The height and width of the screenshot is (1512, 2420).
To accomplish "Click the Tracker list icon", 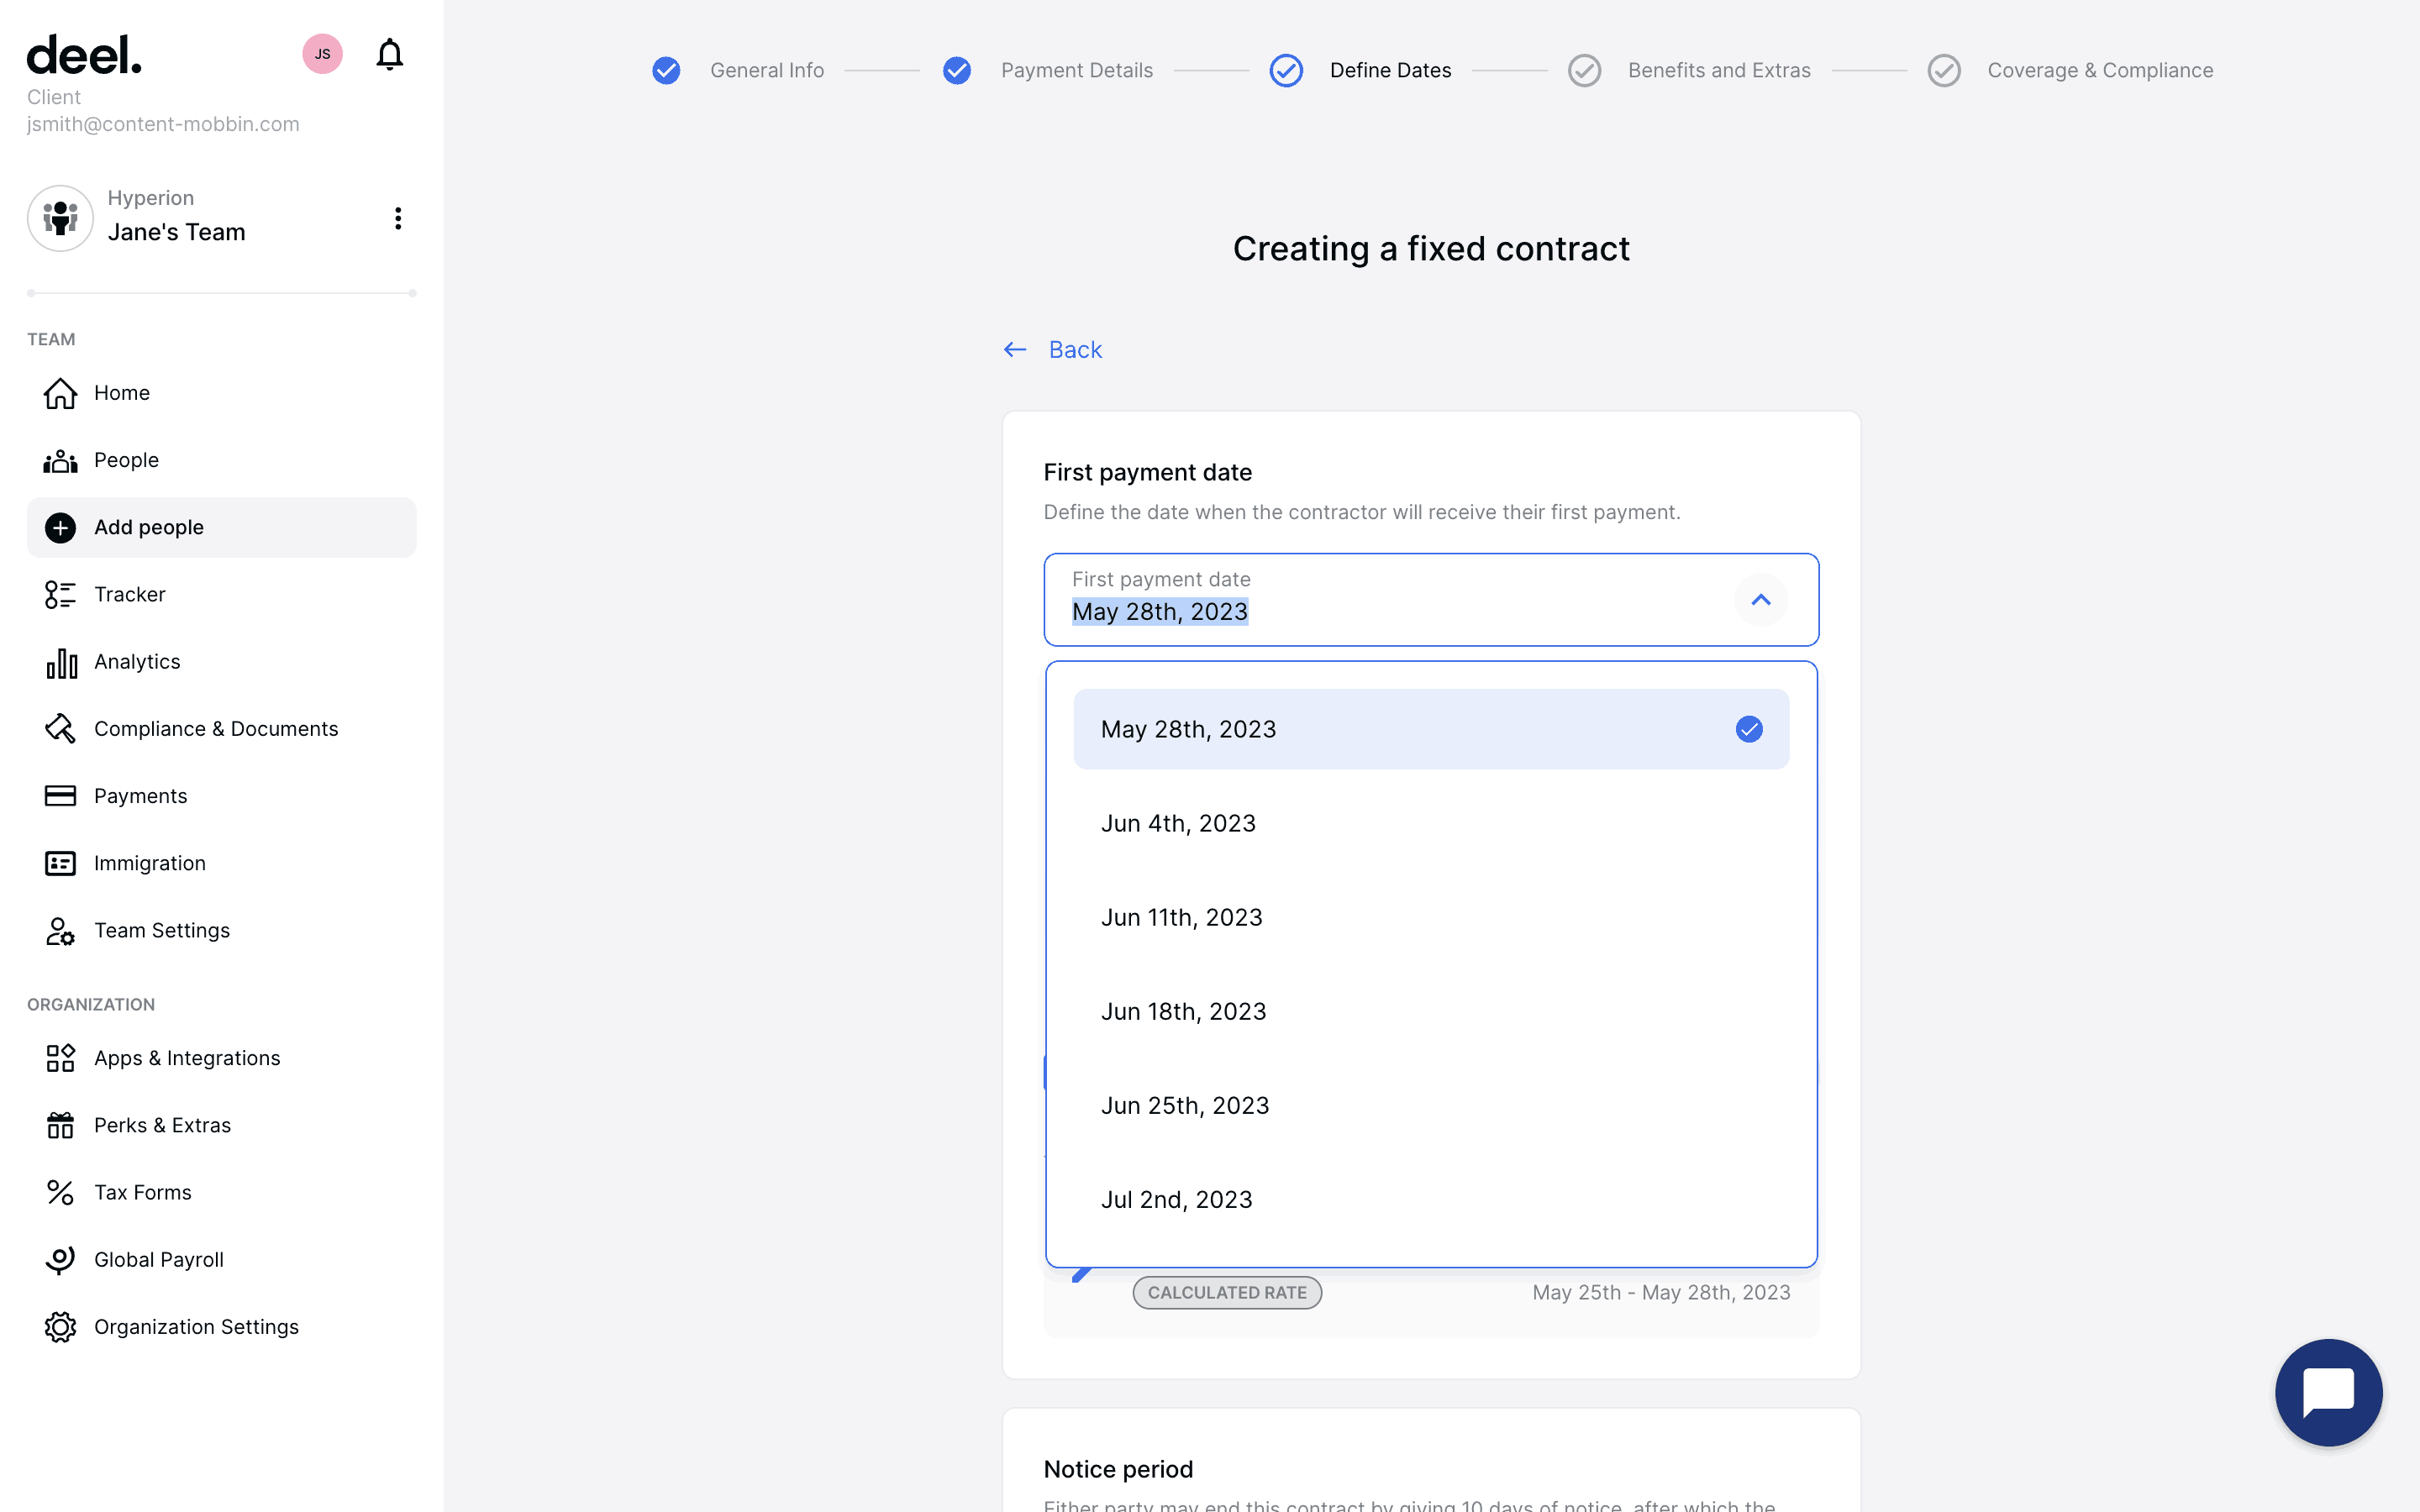I will coord(60,594).
